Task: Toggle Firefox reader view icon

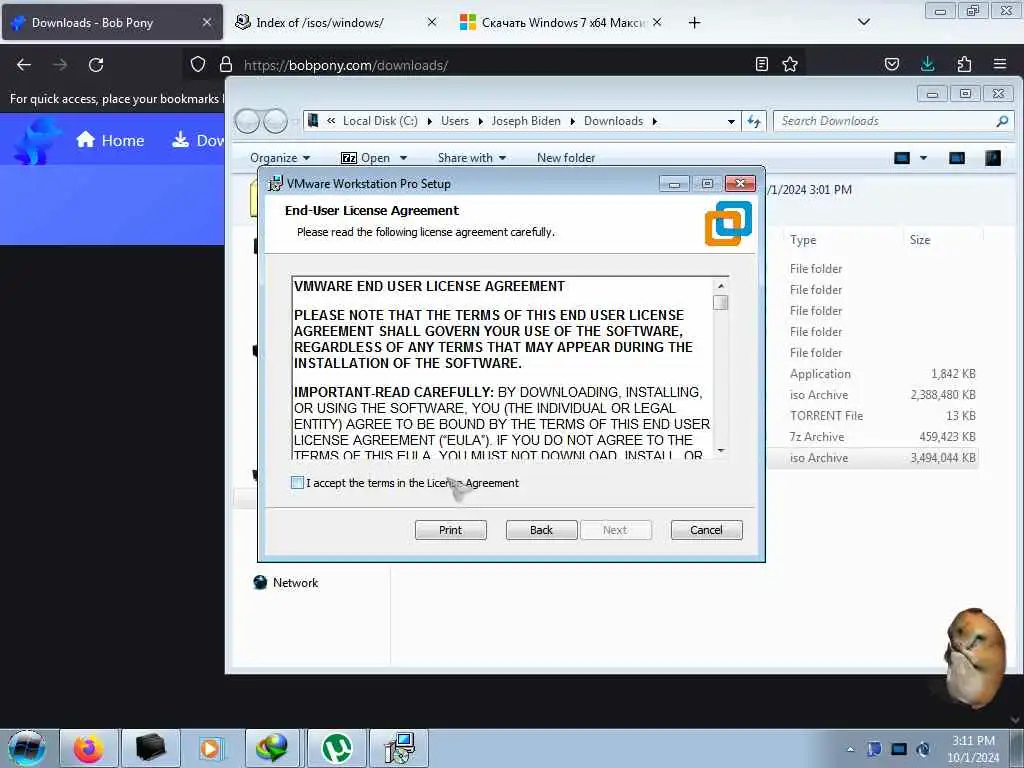Action: [x=761, y=64]
